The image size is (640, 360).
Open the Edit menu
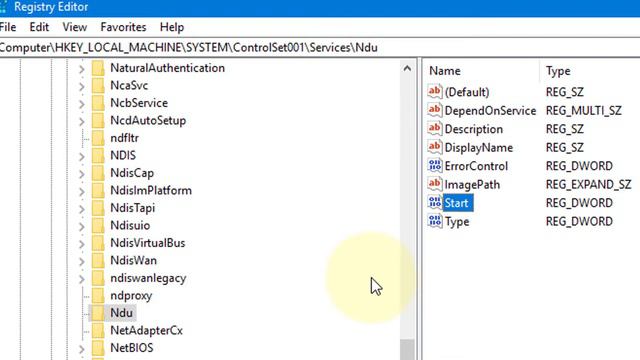click(39, 27)
